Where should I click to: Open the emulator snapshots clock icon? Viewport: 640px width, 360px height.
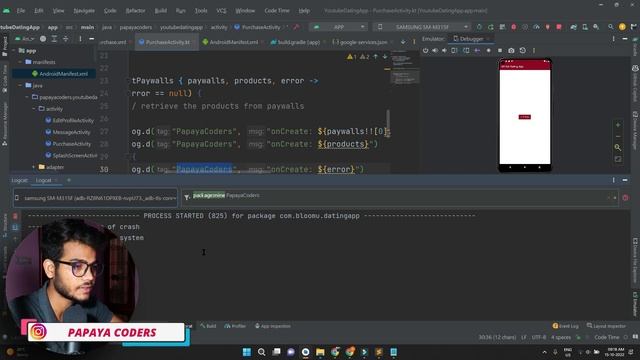(x=522, y=51)
